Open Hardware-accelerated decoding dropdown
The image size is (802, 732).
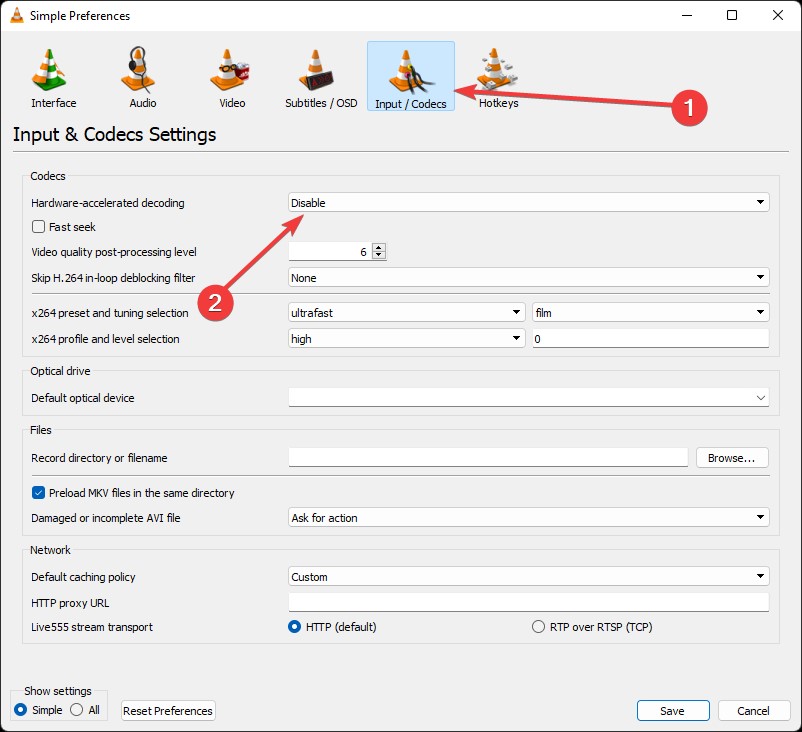point(528,203)
